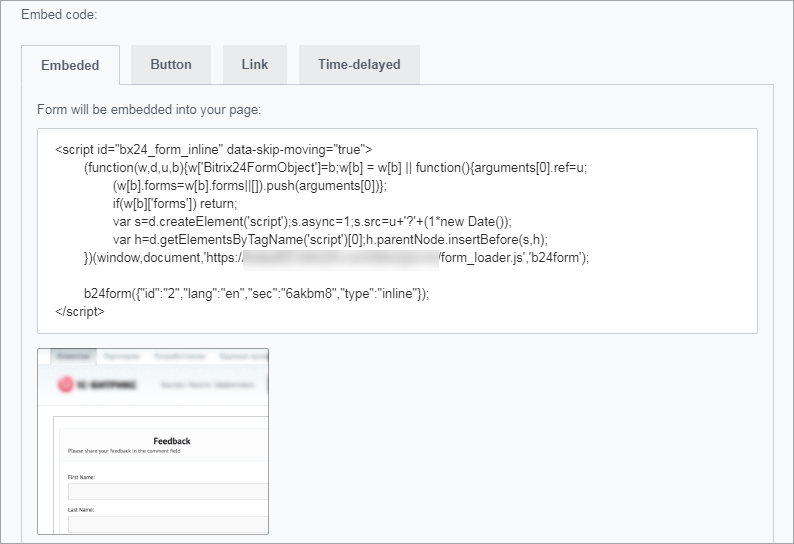Switch to the Button tab

(171, 64)
